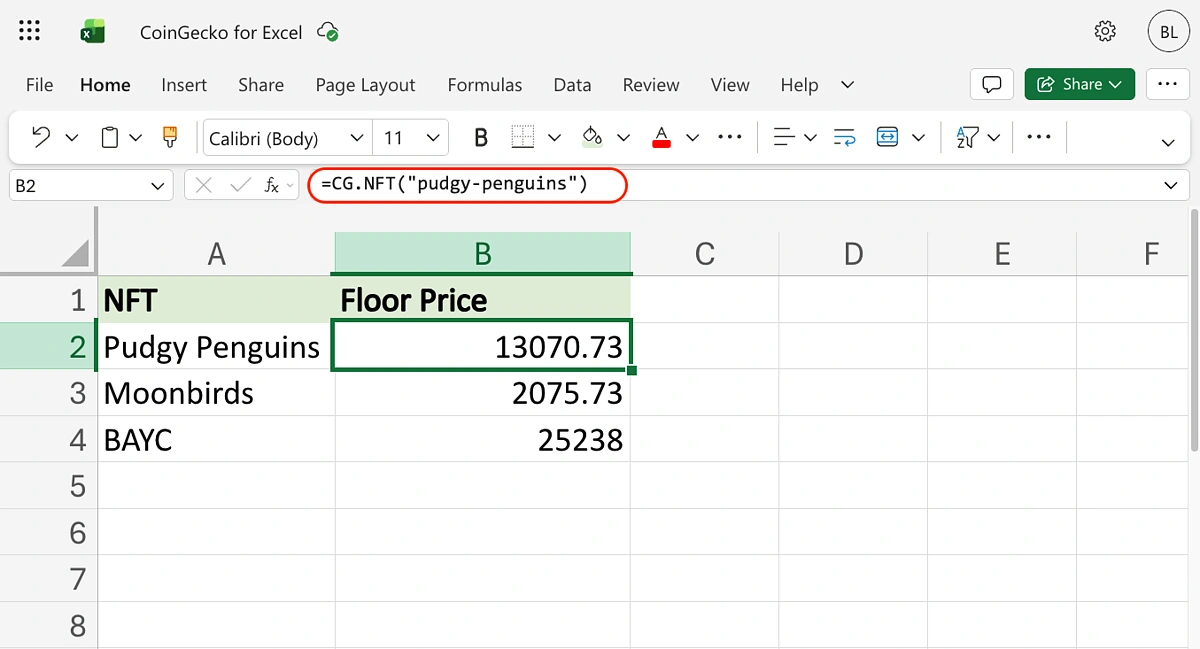
Task: Click the confirm checkmark in formula bar
Action: (x=240, y=185)
